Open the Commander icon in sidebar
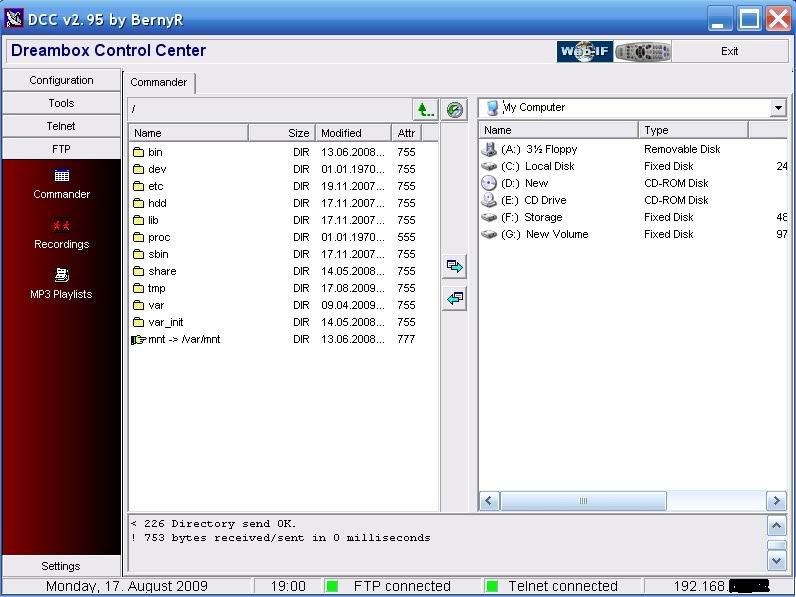 61,176
